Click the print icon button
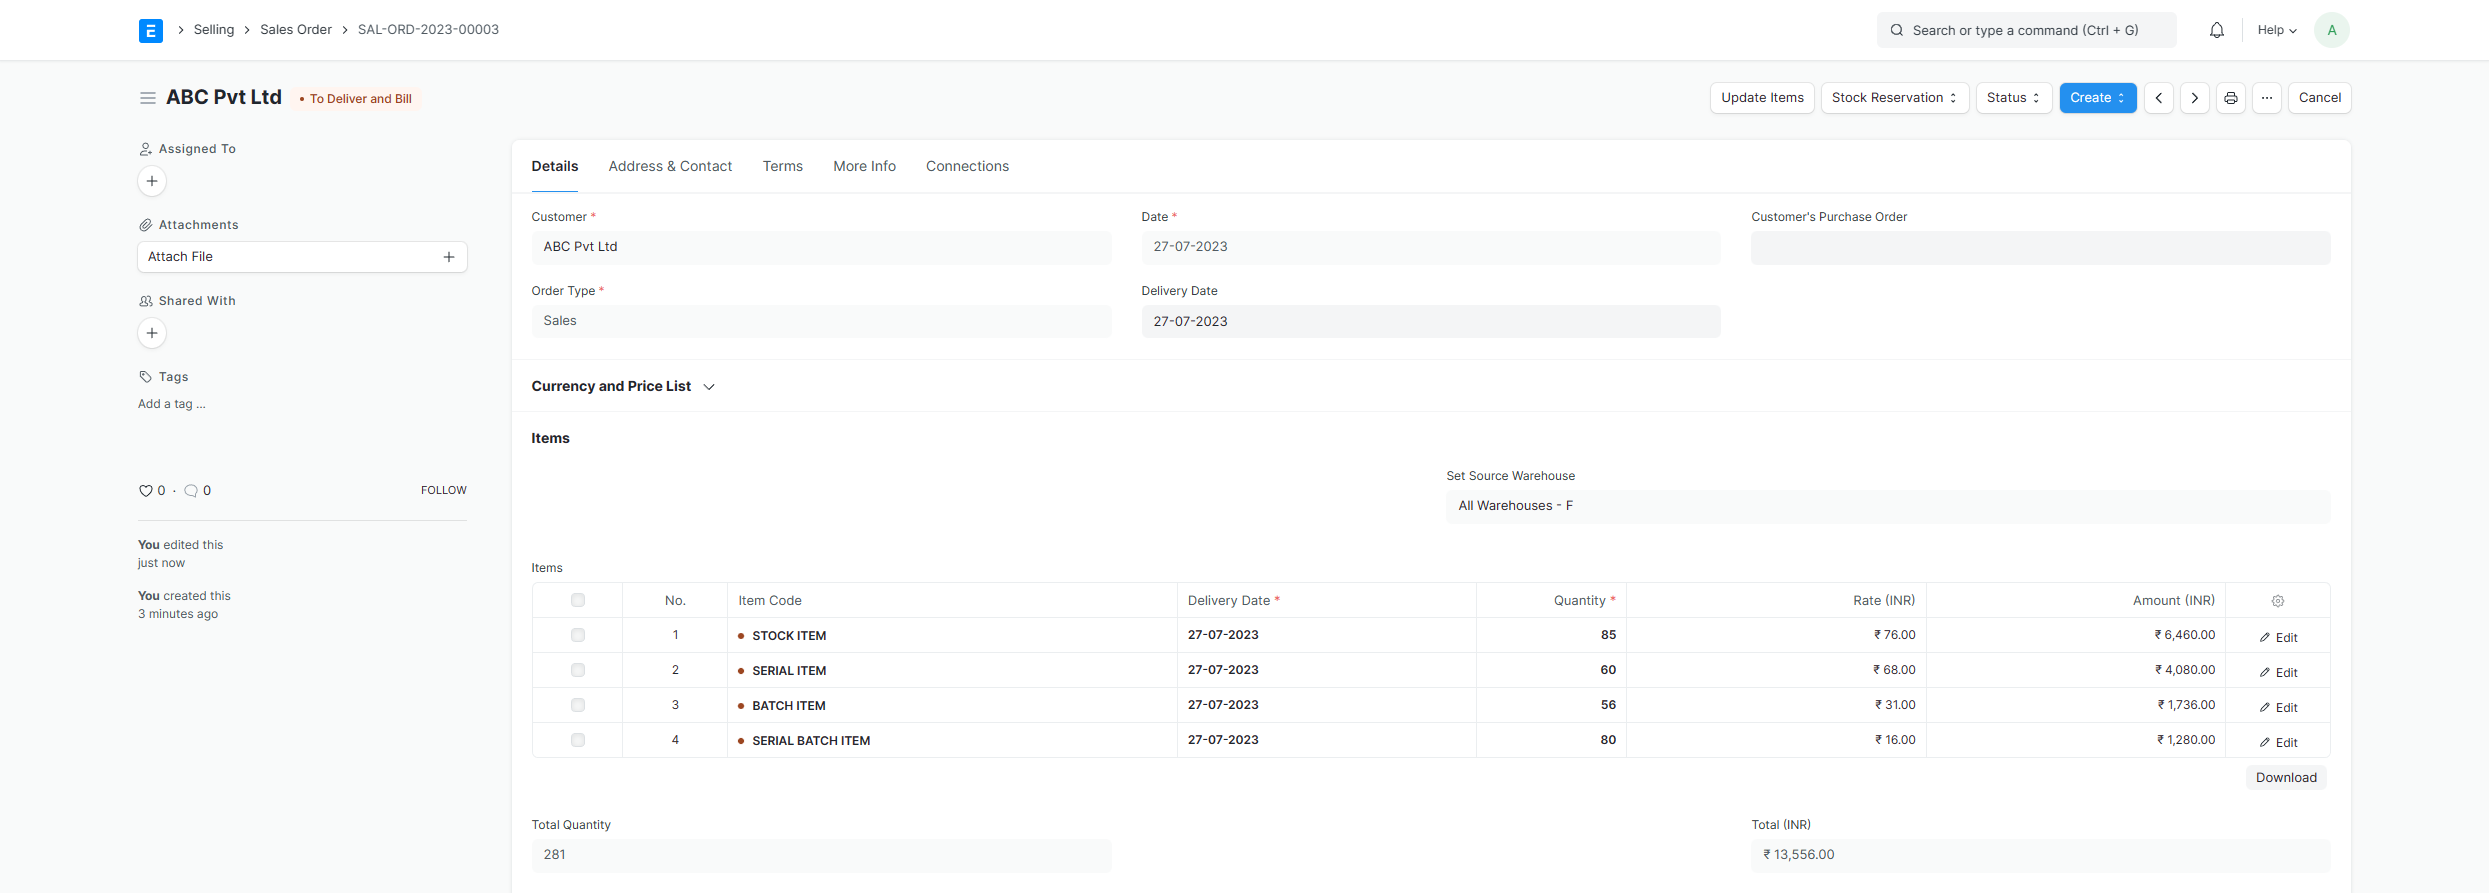Viewport: 2489px width, 893px height. point(2230,98)
